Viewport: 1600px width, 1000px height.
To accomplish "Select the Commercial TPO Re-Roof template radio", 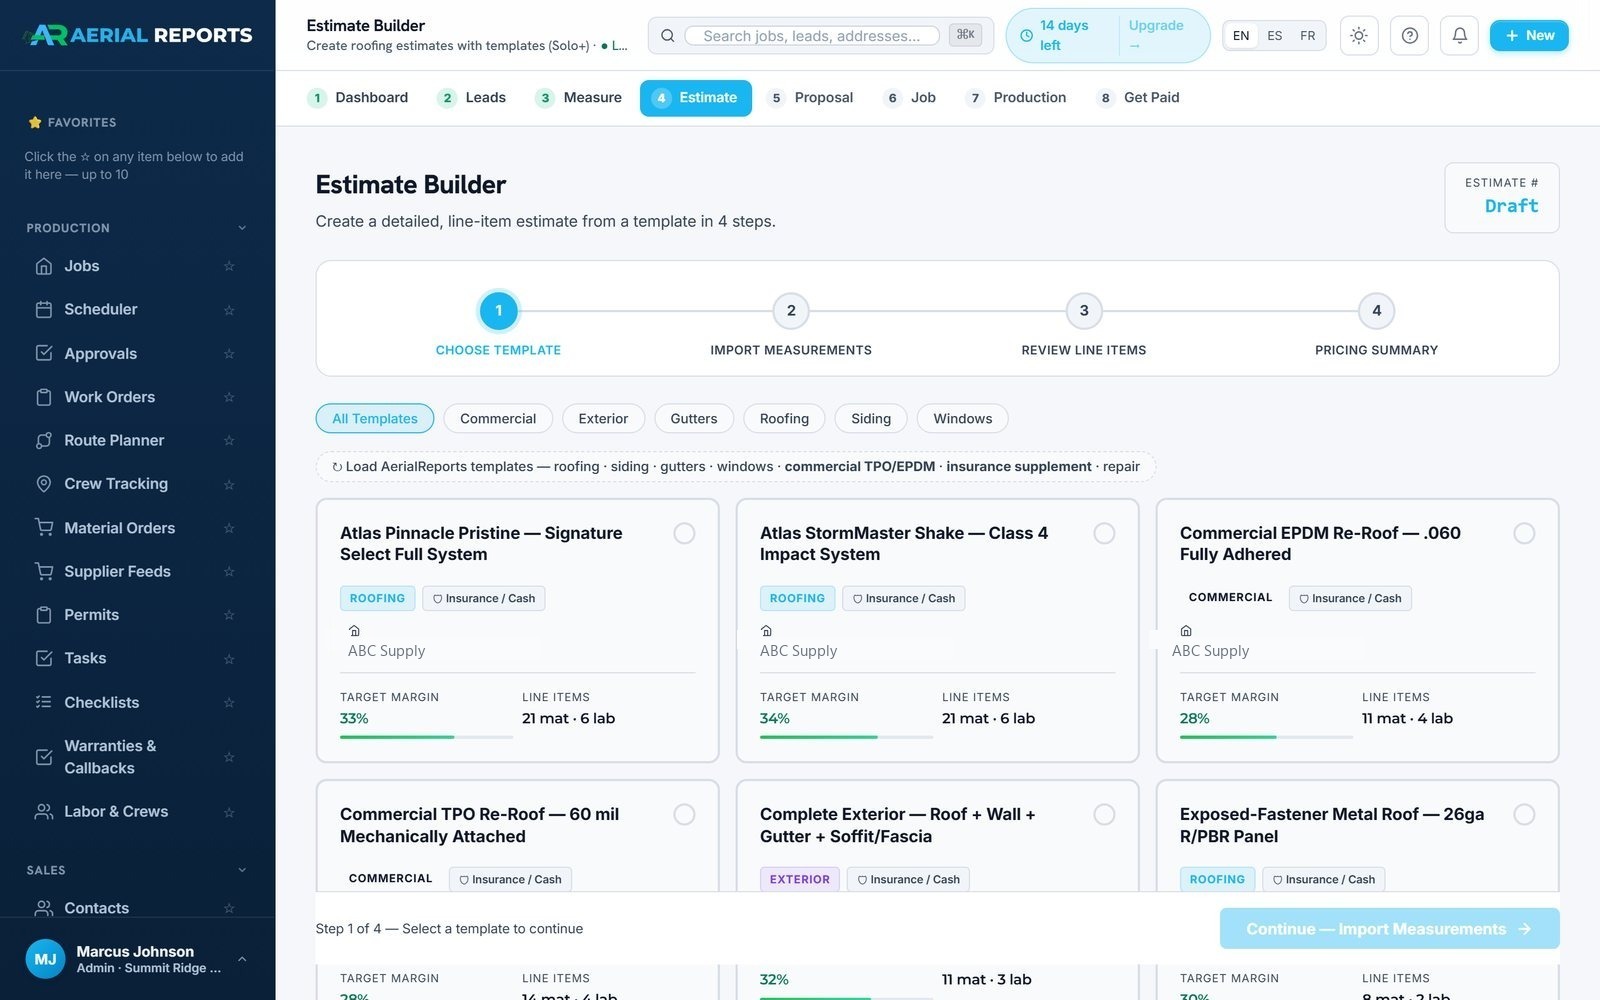I will click(684, 814).
